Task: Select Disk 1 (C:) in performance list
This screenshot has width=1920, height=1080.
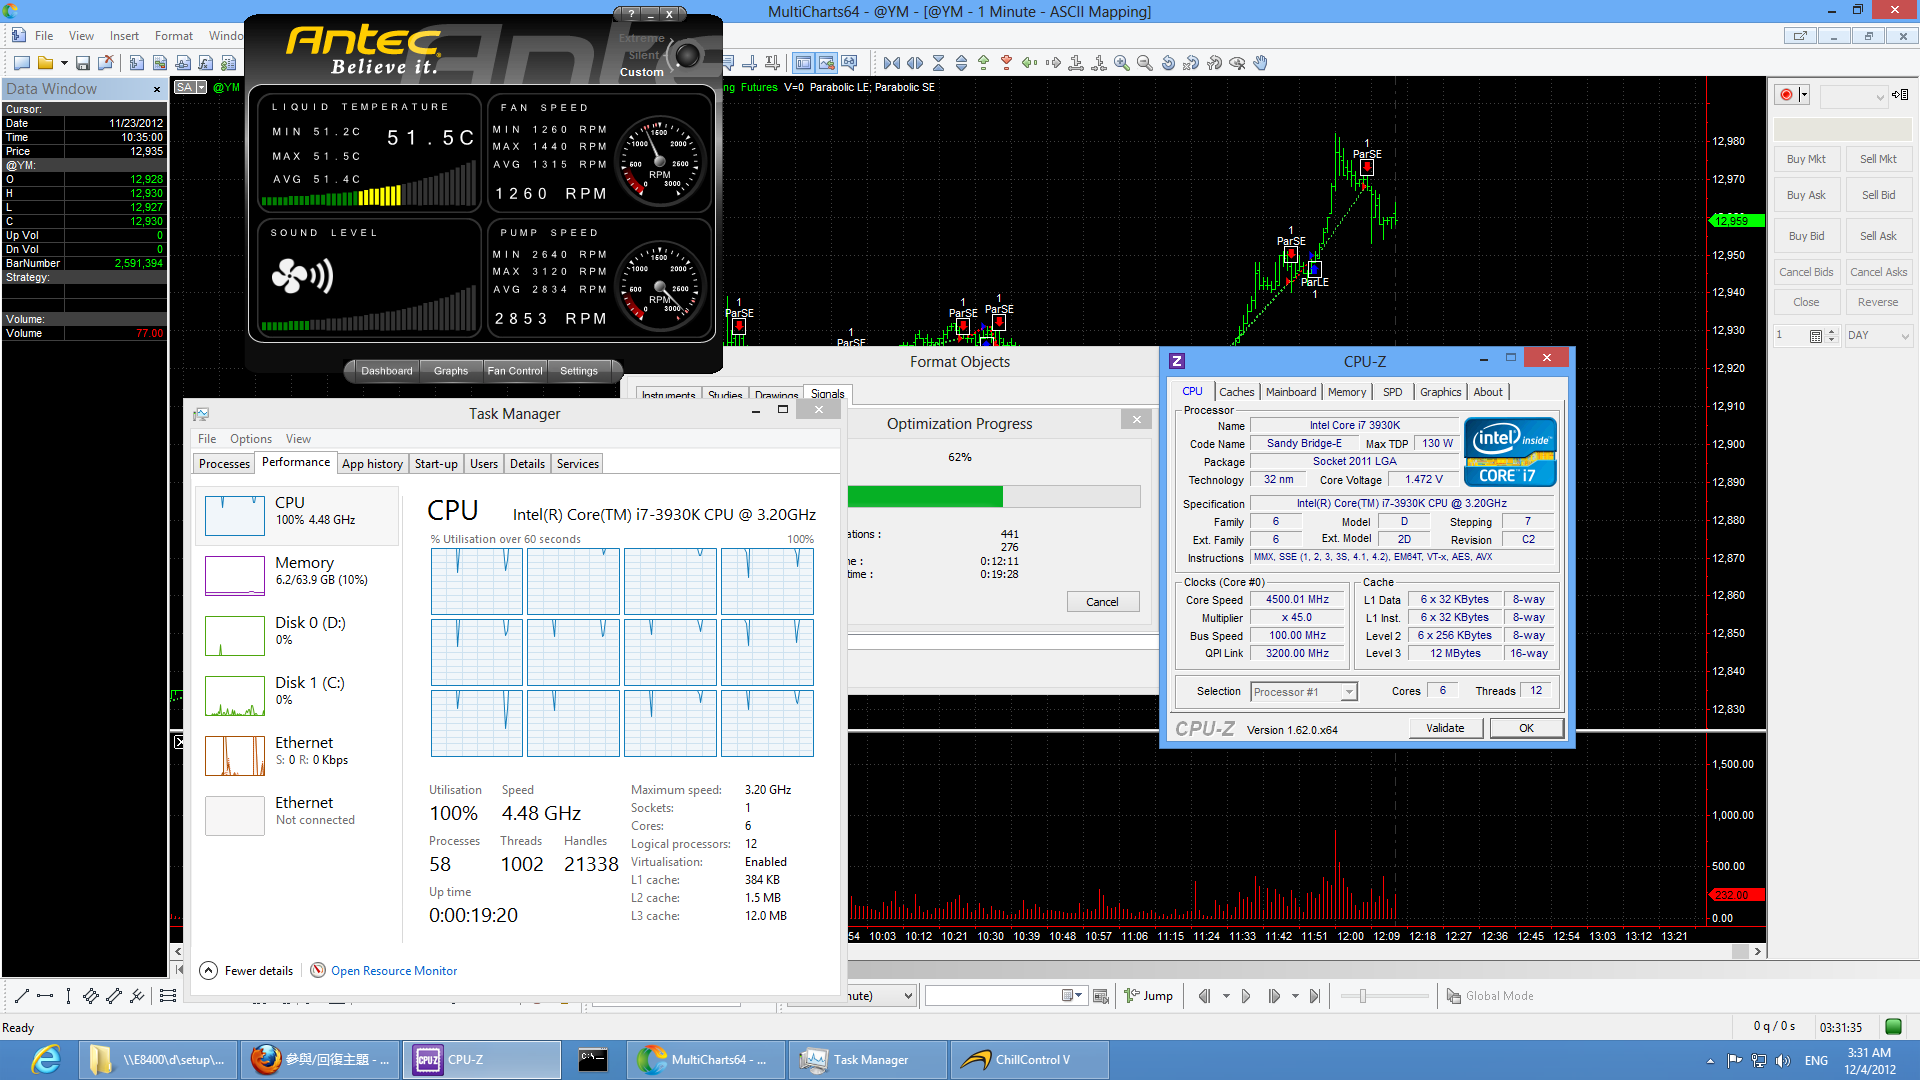Action: coord(297,695)
